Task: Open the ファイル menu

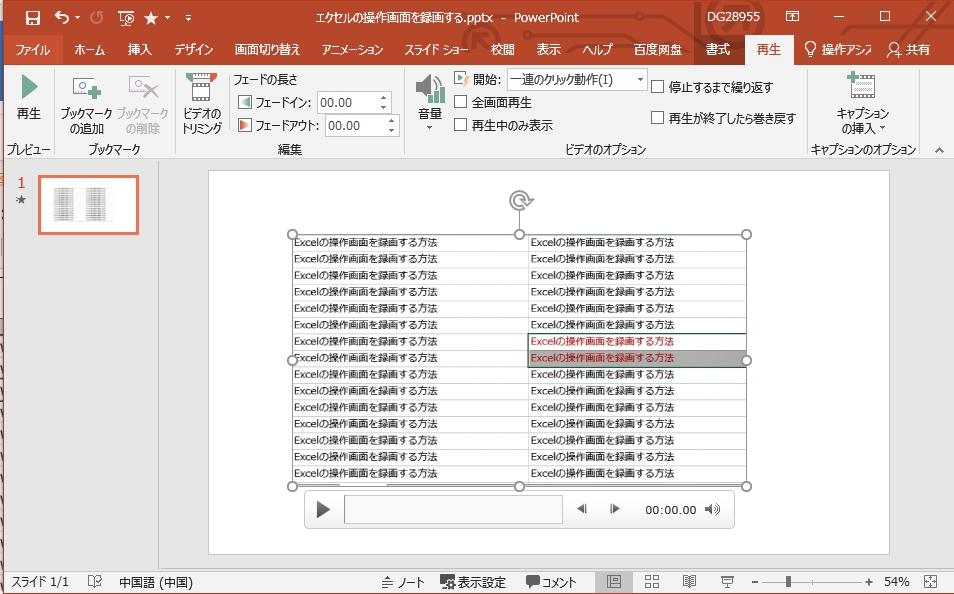Action: click(33, 47)
